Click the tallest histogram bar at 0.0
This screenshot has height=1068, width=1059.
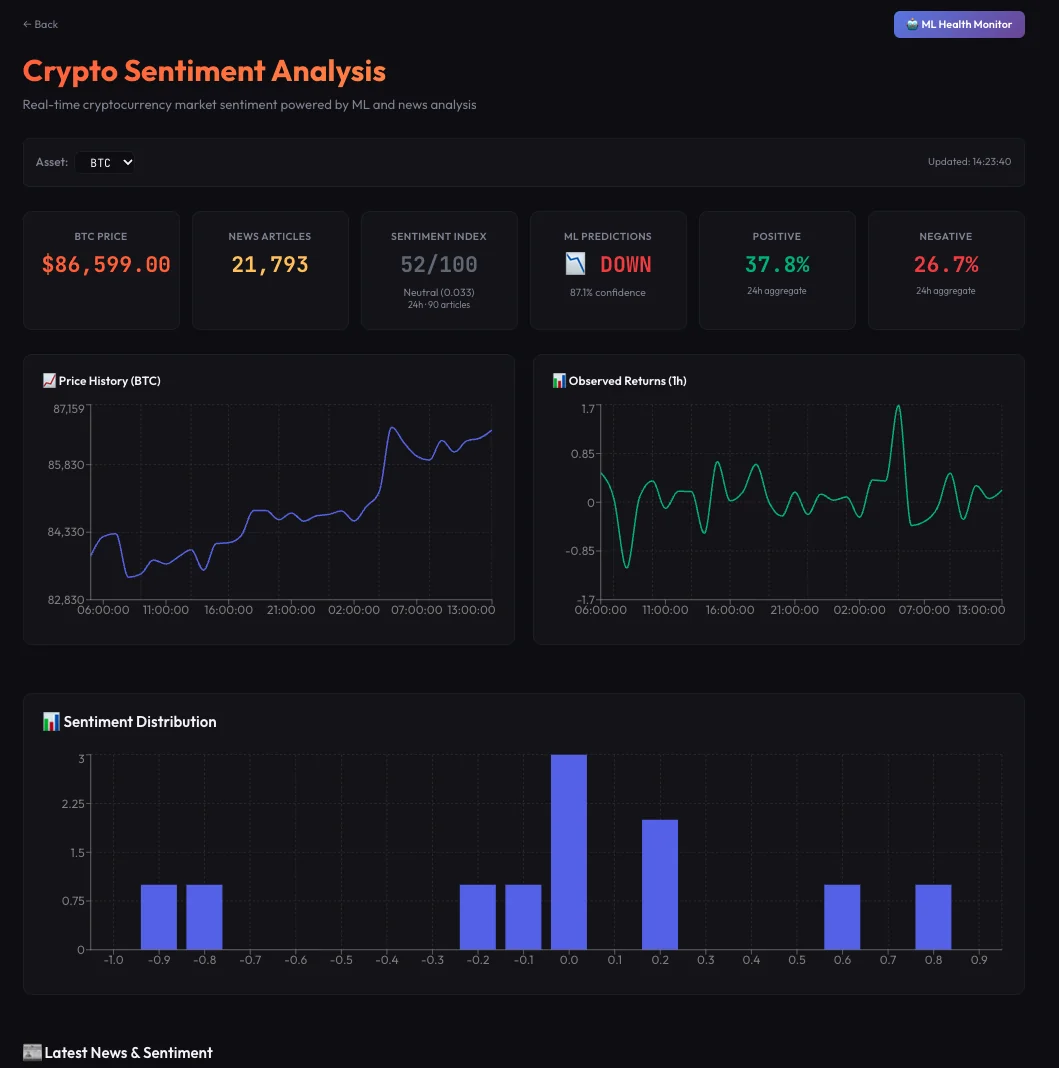point(569,851)
